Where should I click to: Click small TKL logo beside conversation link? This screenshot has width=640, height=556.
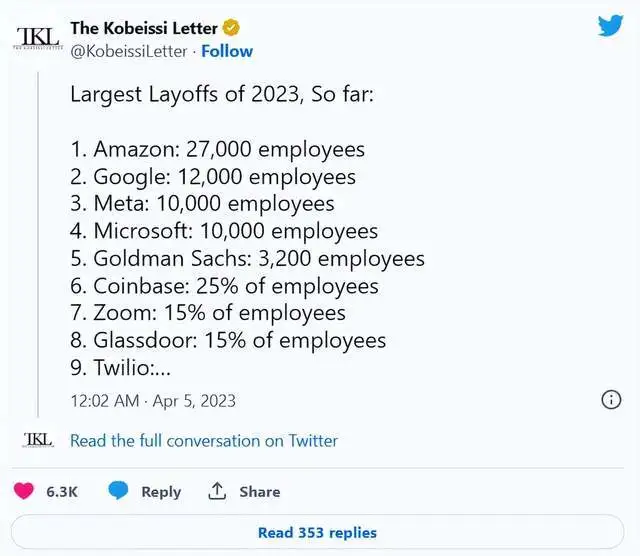click(38, 439)
